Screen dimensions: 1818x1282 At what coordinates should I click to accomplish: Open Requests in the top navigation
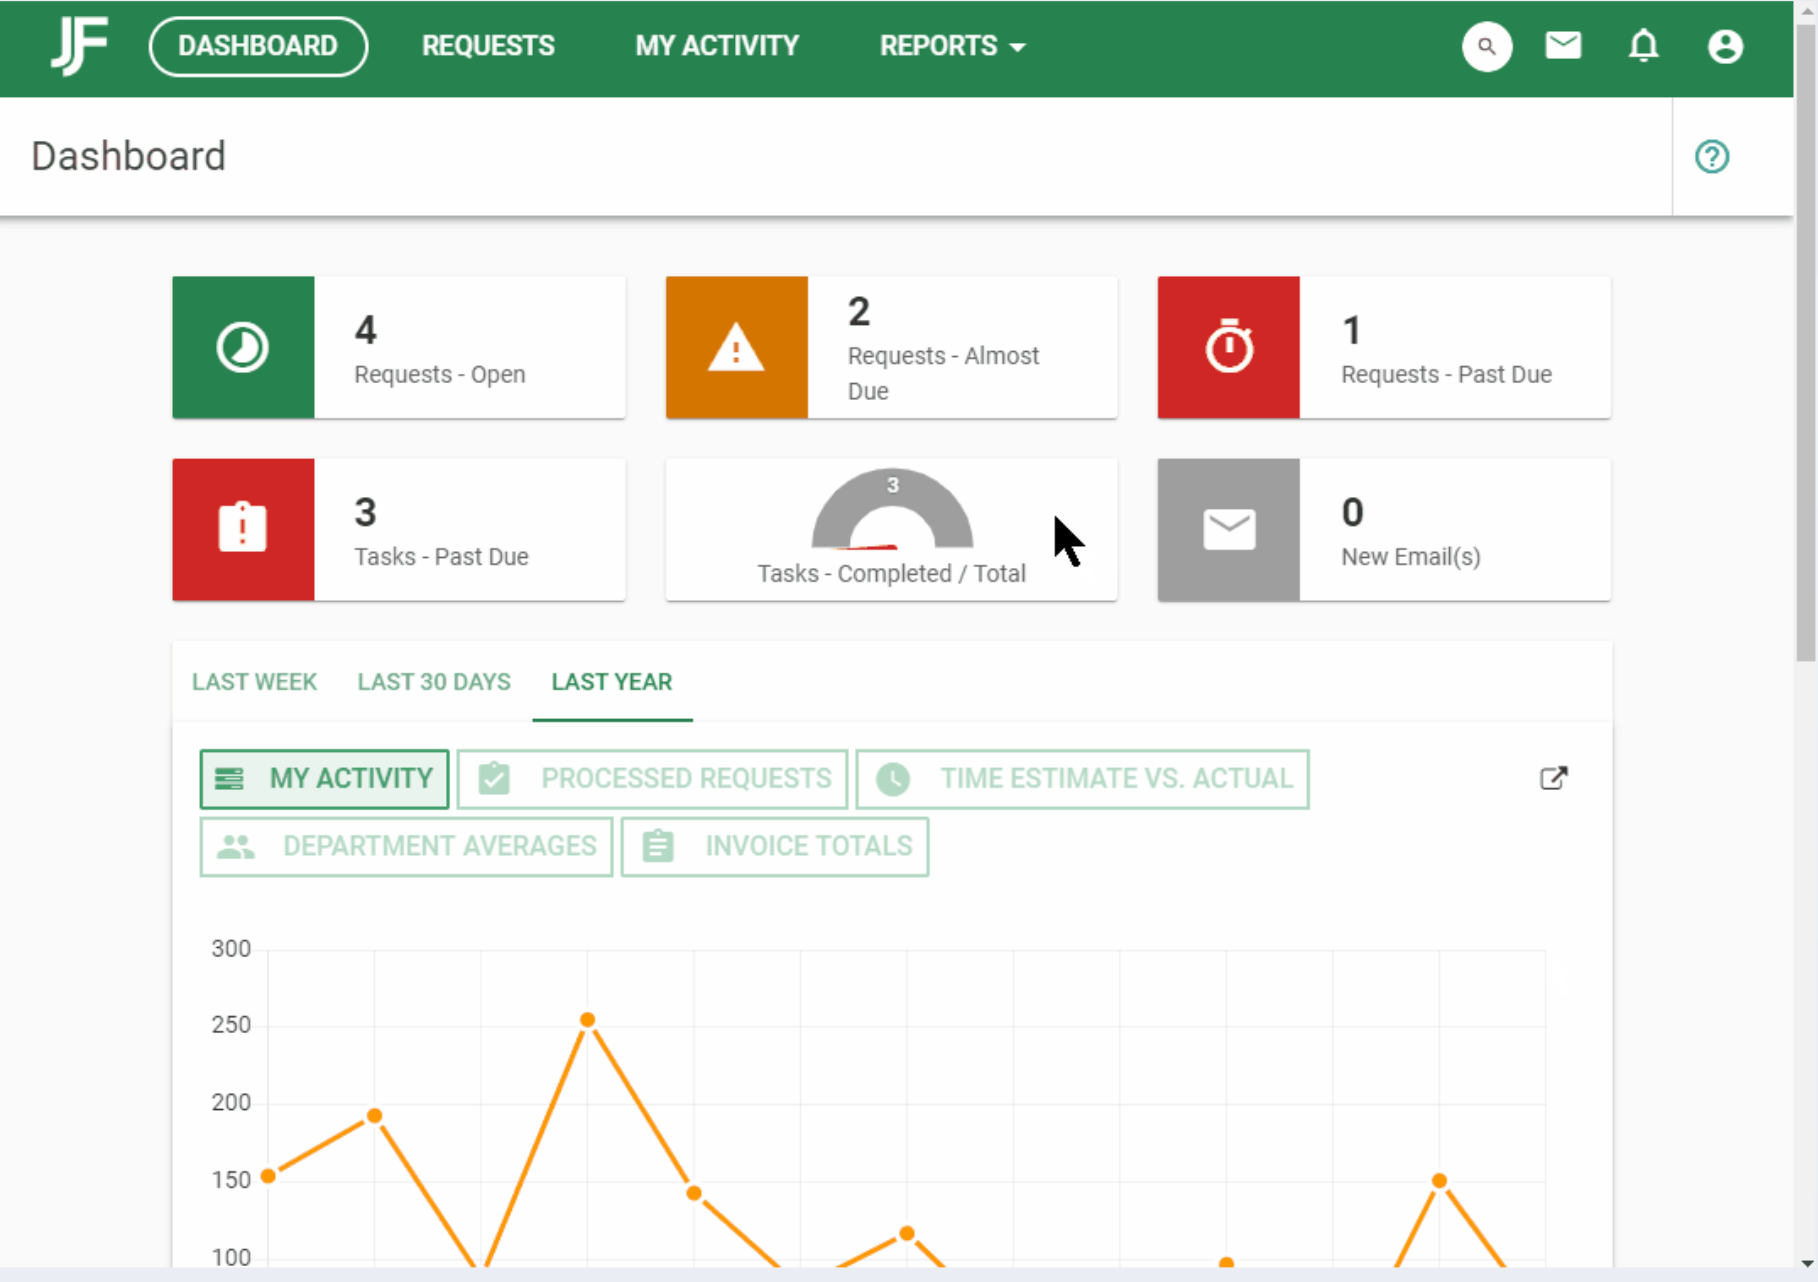coord(488,46)
